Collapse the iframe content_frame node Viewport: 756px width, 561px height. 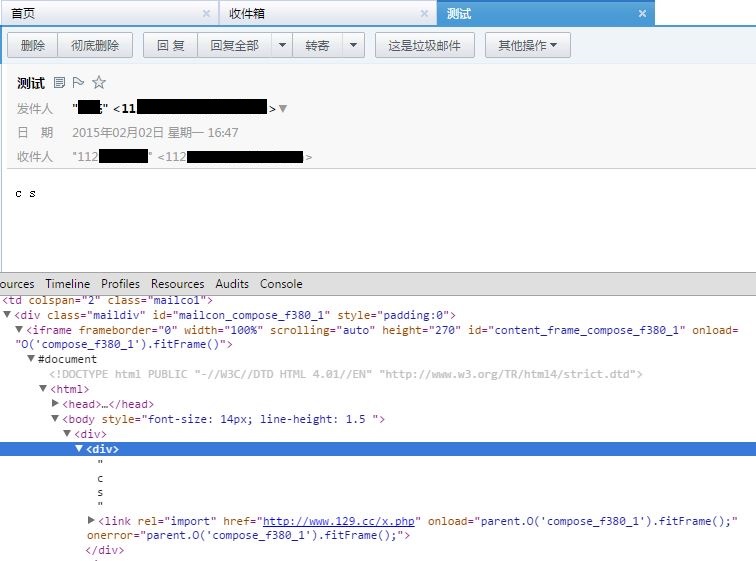[x=19, y=330]
